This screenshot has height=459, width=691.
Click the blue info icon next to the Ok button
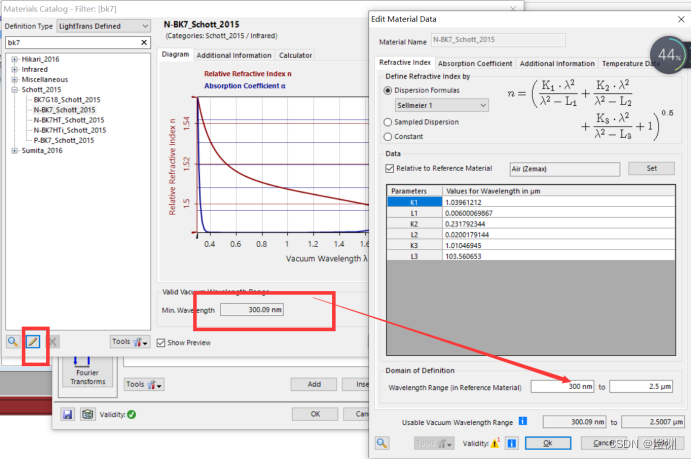[x=512, y=443]
